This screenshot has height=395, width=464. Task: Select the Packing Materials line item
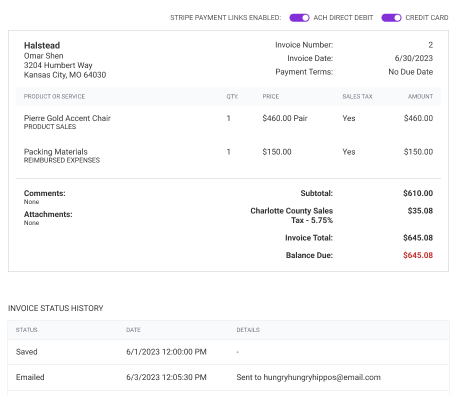click(x=56, y=152)
